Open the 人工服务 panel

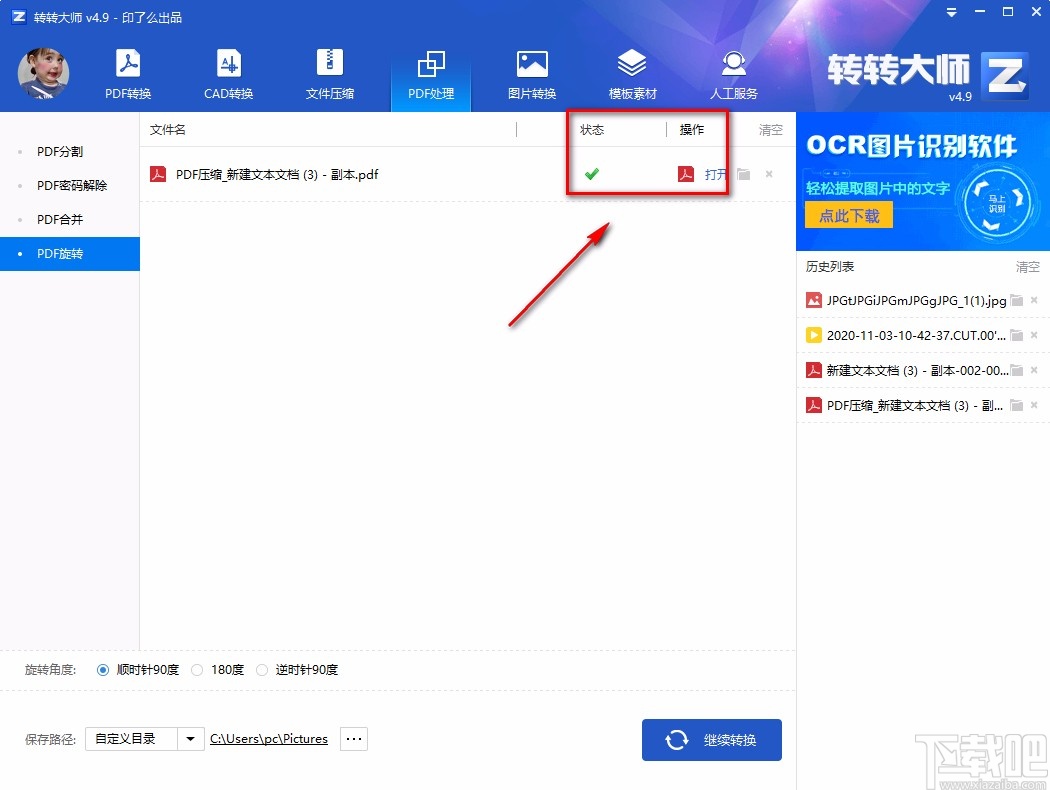click(x=733, y=70)
